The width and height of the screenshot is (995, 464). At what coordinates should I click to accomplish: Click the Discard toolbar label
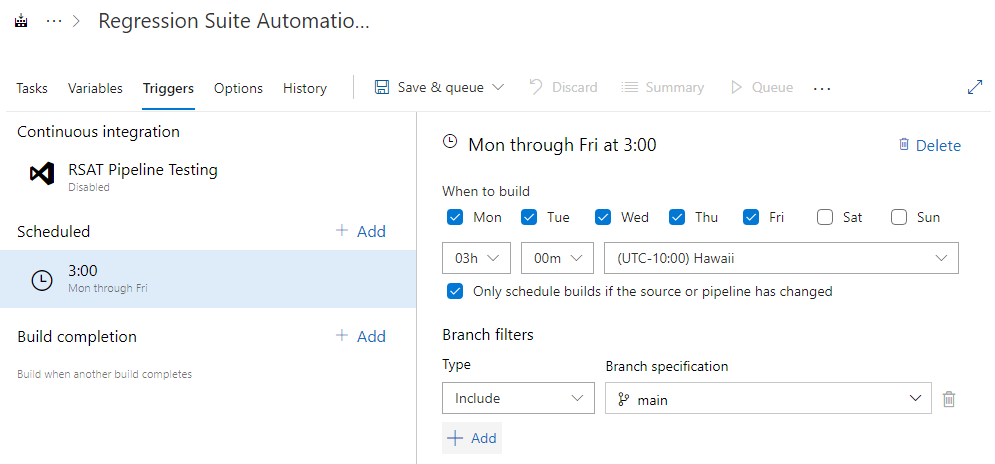pos(574,87)
